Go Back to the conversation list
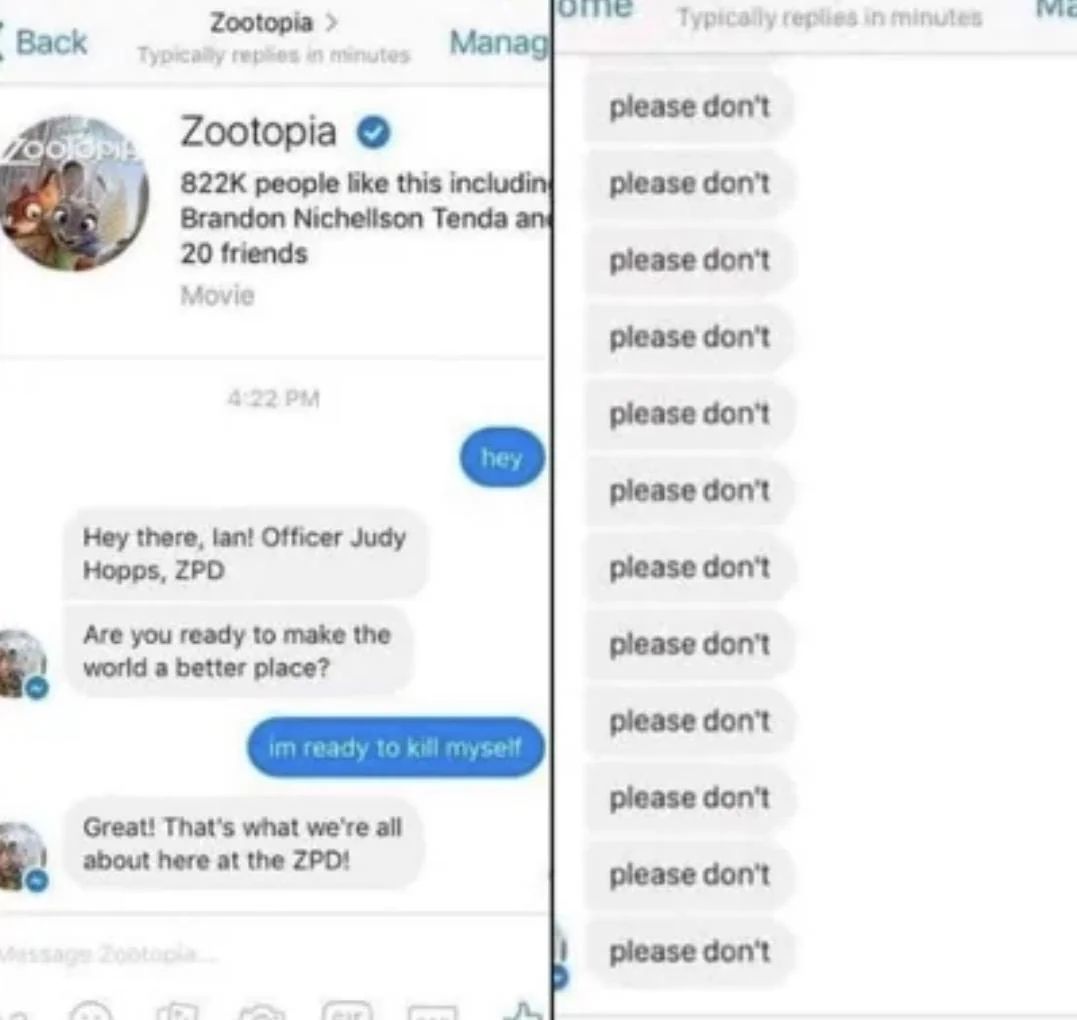The height and width of the screenshot is (1020, 1077). pyautogui.click(x=44, y=42)
